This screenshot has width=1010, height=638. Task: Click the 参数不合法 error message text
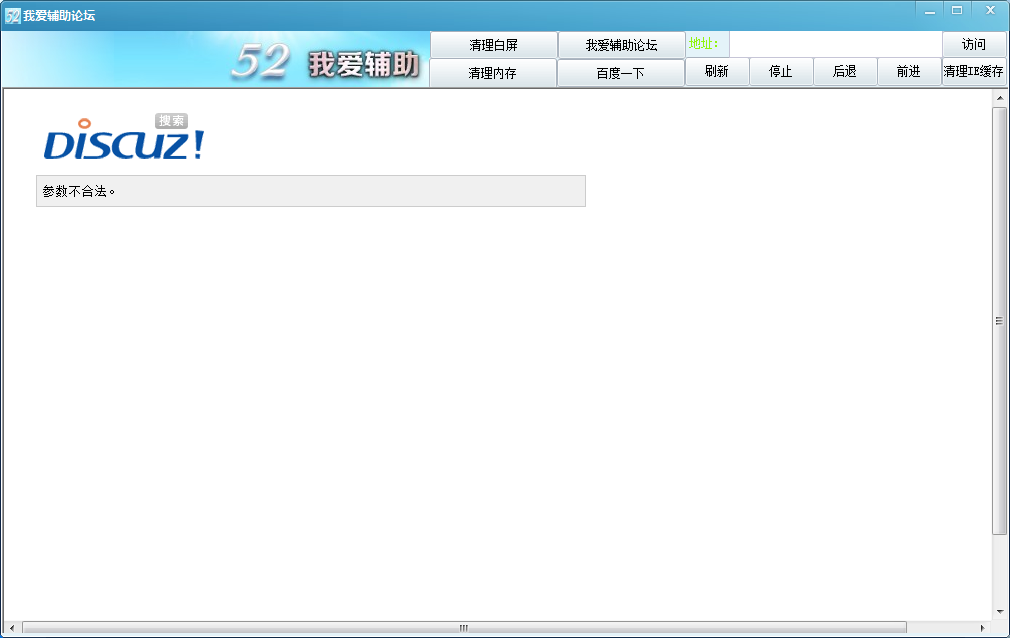click(79, 191)
